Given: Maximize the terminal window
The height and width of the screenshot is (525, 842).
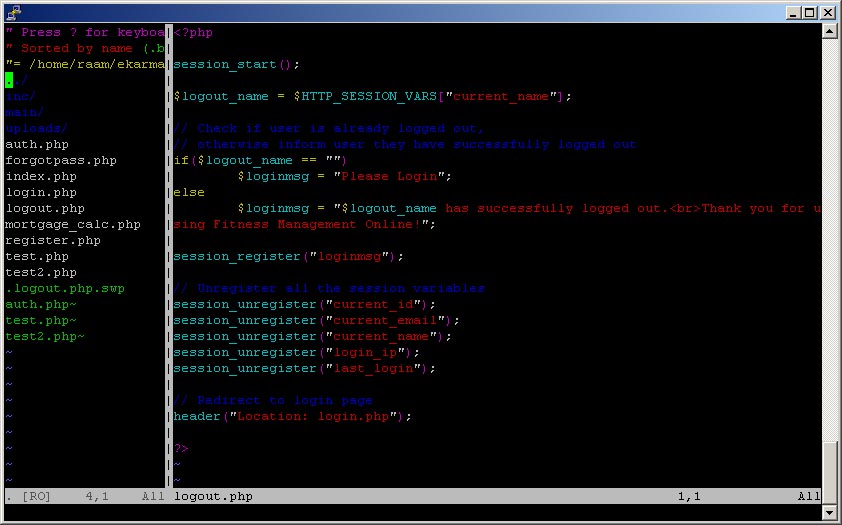Looking at the screenshot, I should tap(809, 12).
